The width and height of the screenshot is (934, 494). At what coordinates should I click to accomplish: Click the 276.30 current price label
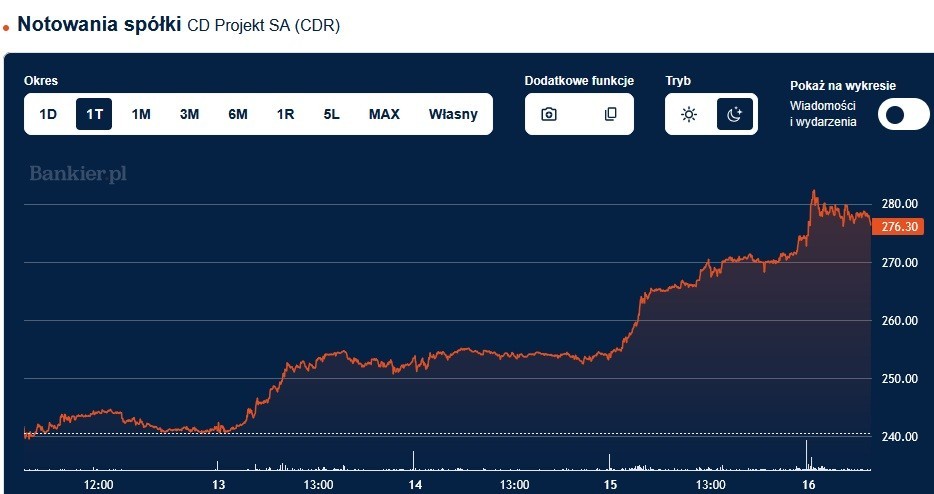[900, 227]
